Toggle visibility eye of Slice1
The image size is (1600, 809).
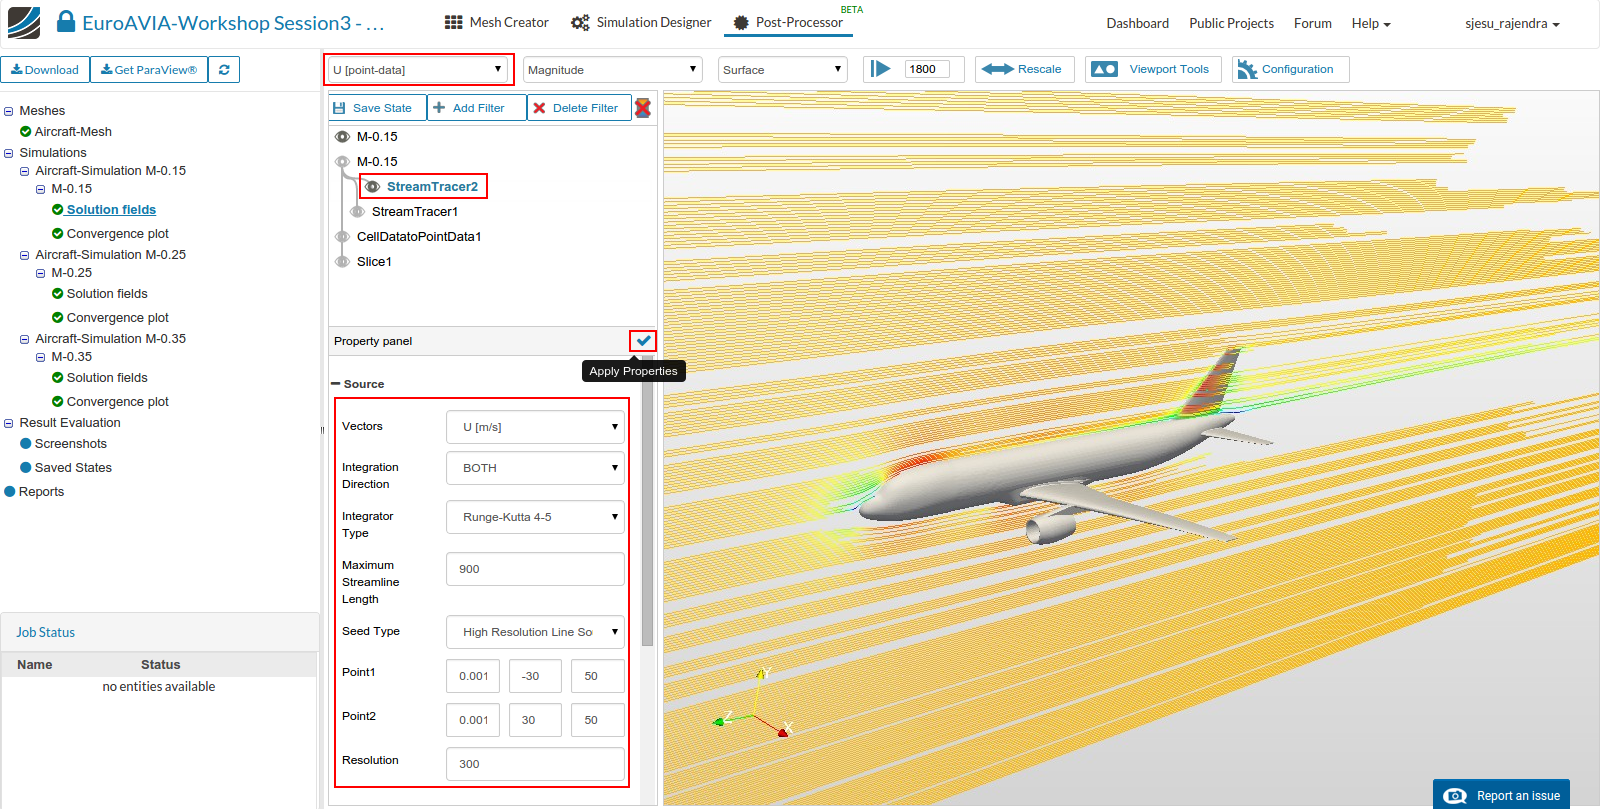click(342, 262)
